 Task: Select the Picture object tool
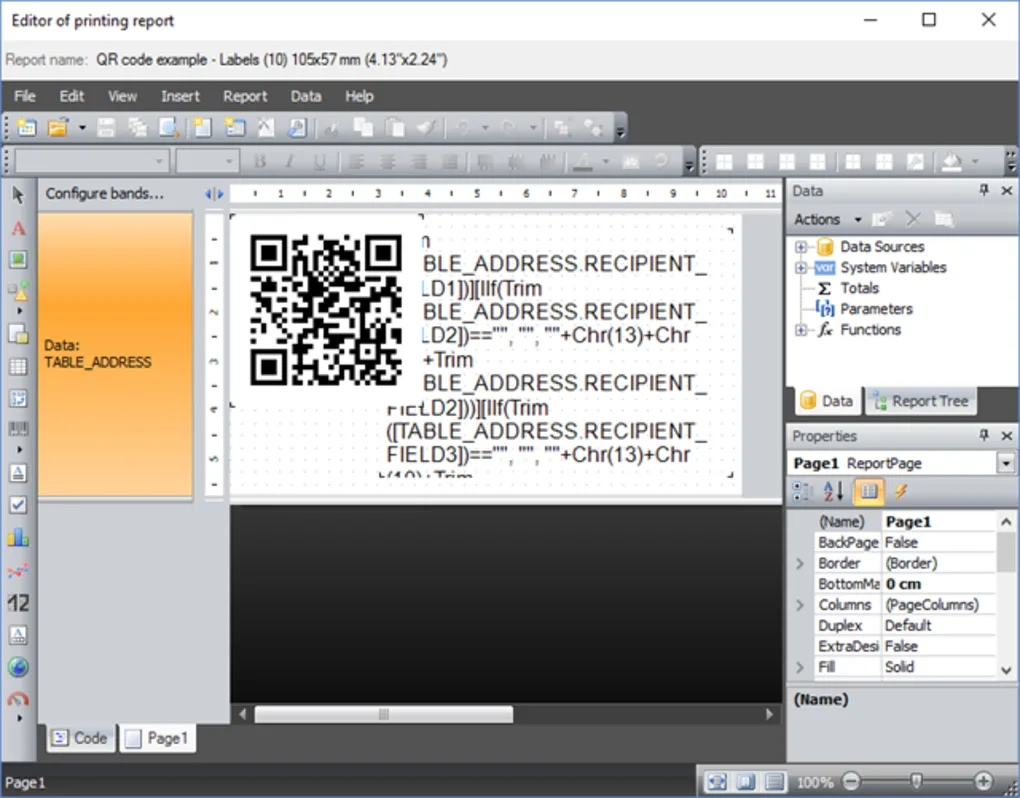pos(18,260)
